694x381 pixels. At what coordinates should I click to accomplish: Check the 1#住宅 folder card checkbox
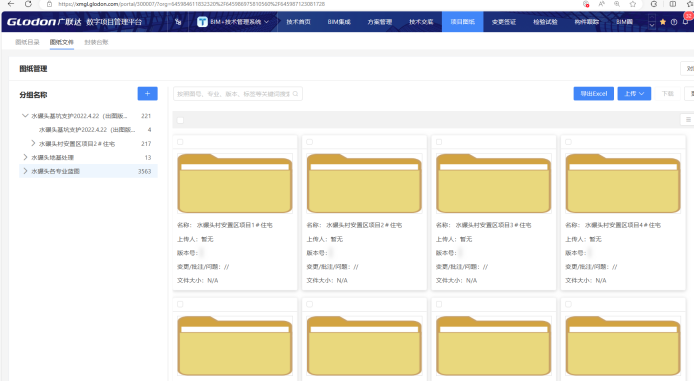(180, 142)
